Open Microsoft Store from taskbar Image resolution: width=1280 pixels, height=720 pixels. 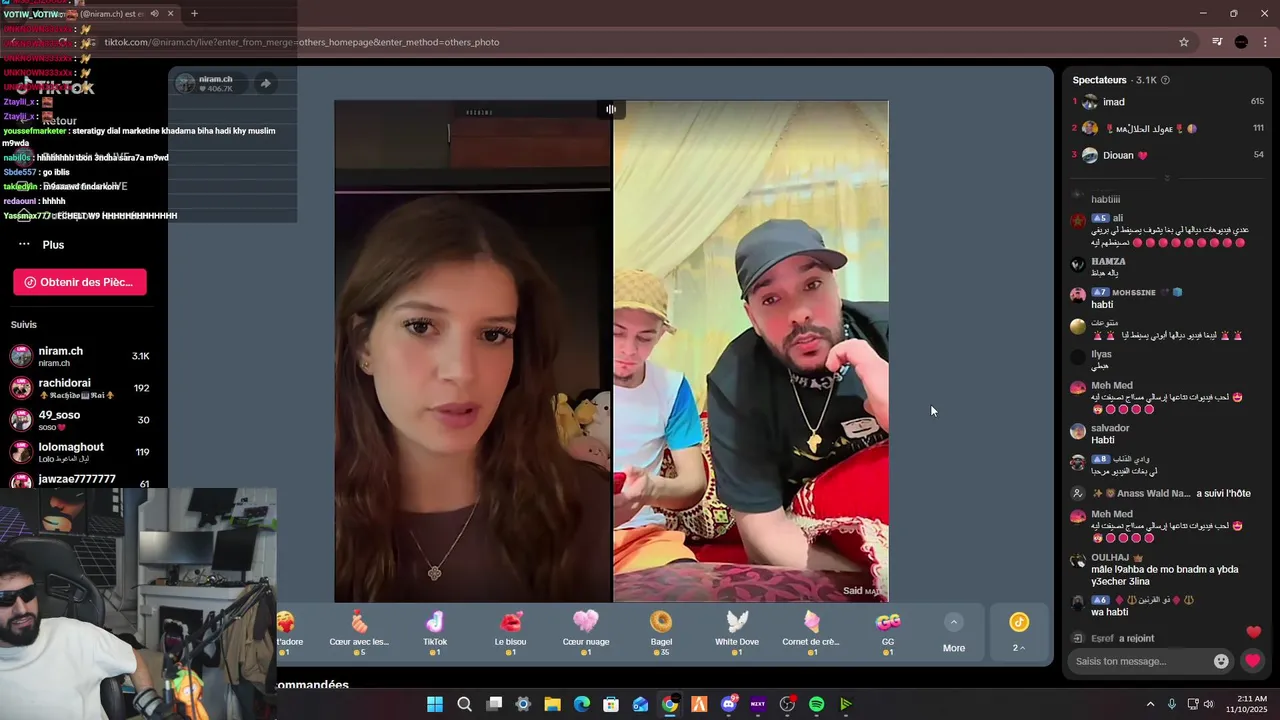tap(611, 704)
